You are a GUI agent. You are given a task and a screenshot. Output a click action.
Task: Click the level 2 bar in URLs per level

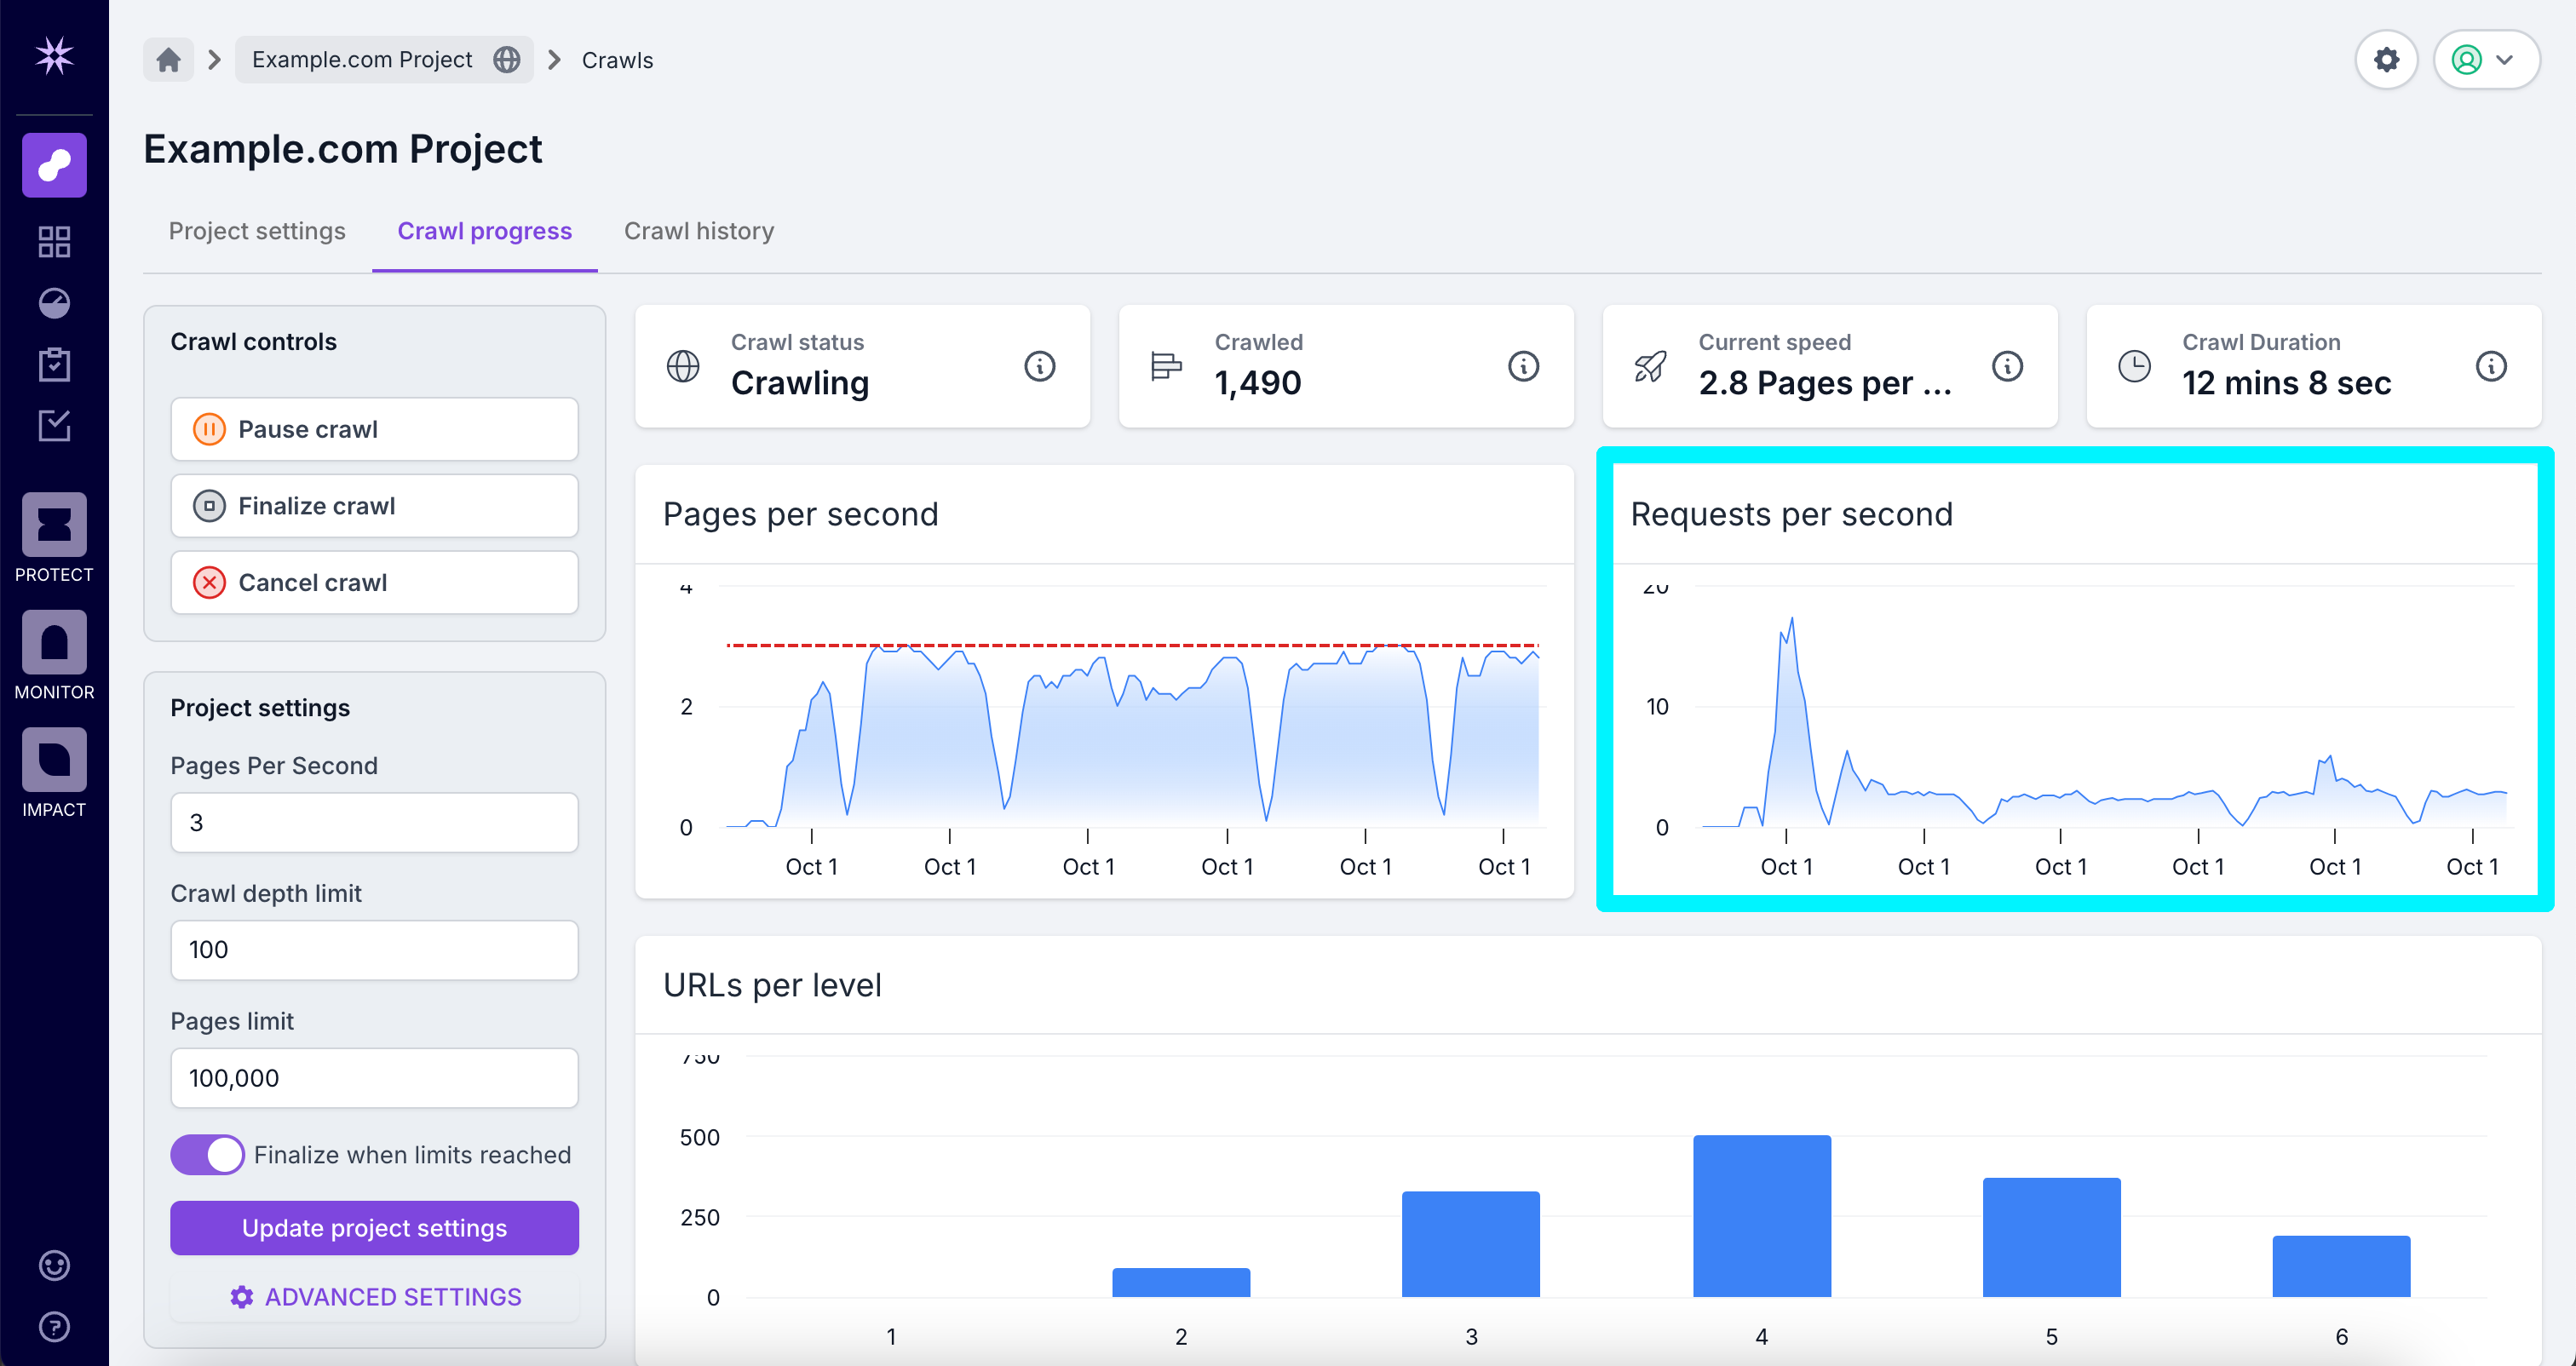pyautogui.click(x=1181, y=1283)
